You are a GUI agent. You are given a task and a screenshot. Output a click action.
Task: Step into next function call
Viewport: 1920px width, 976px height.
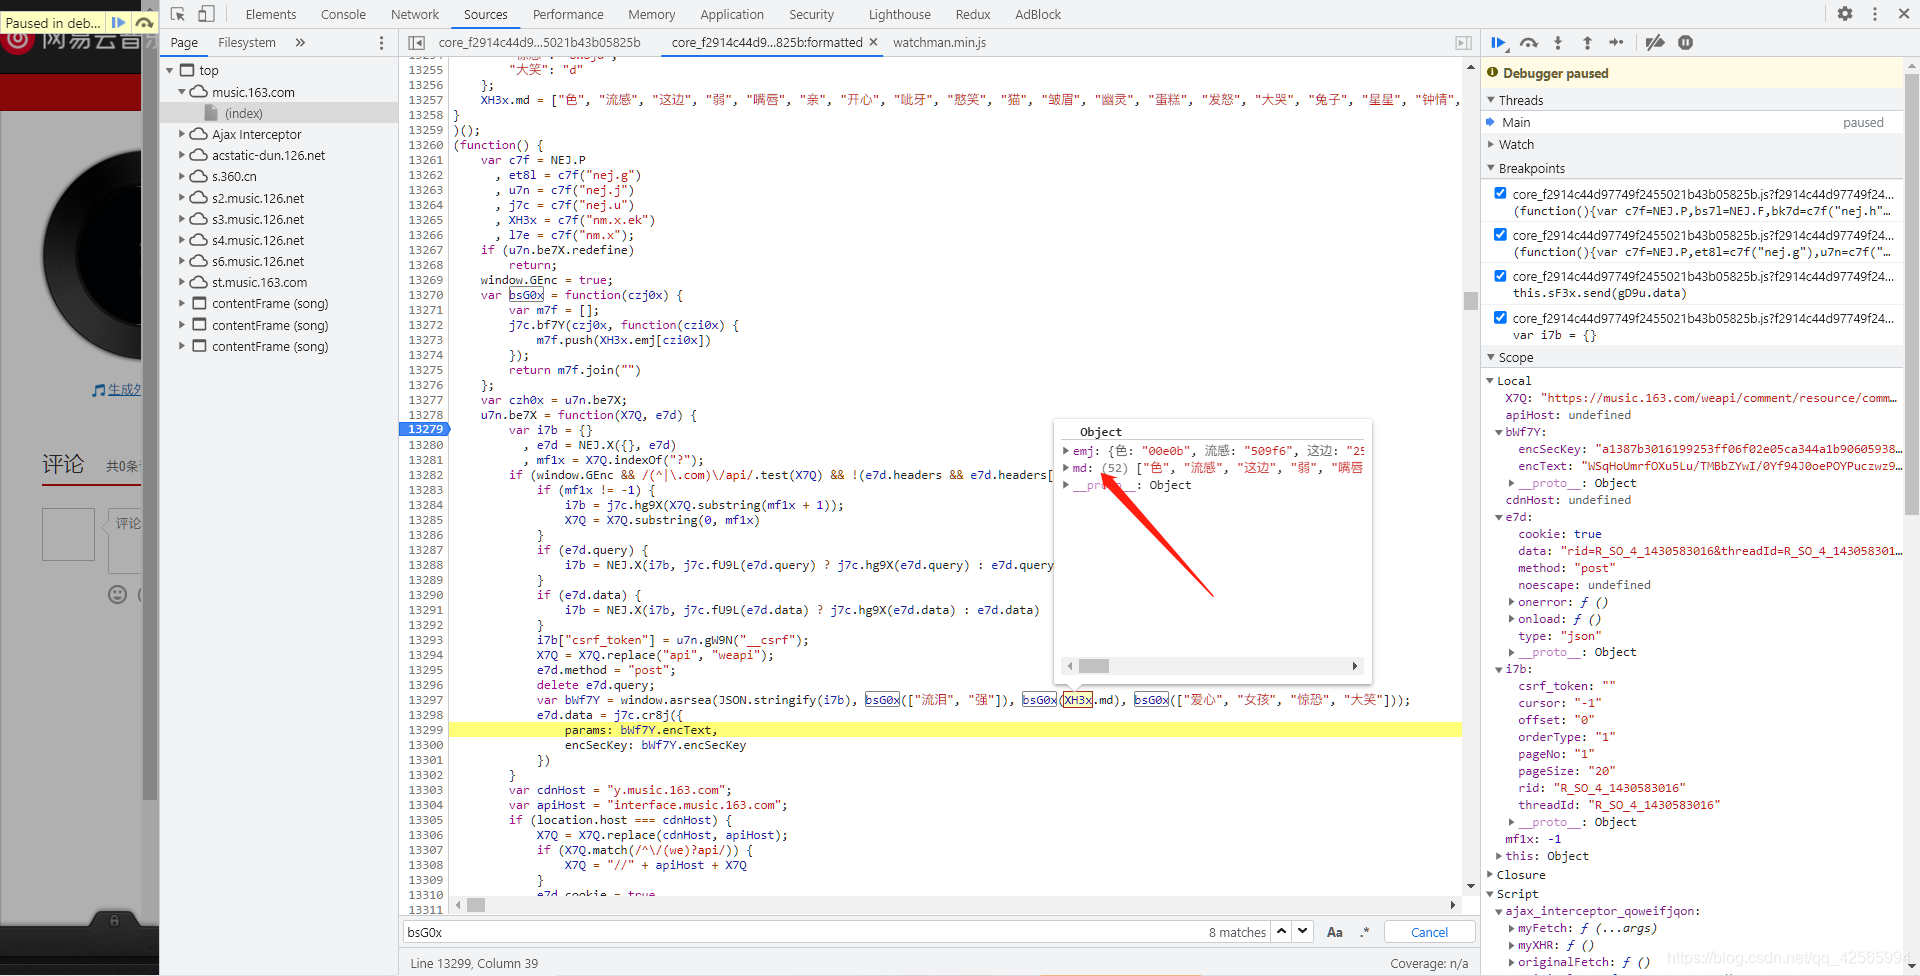(1558, 43)
